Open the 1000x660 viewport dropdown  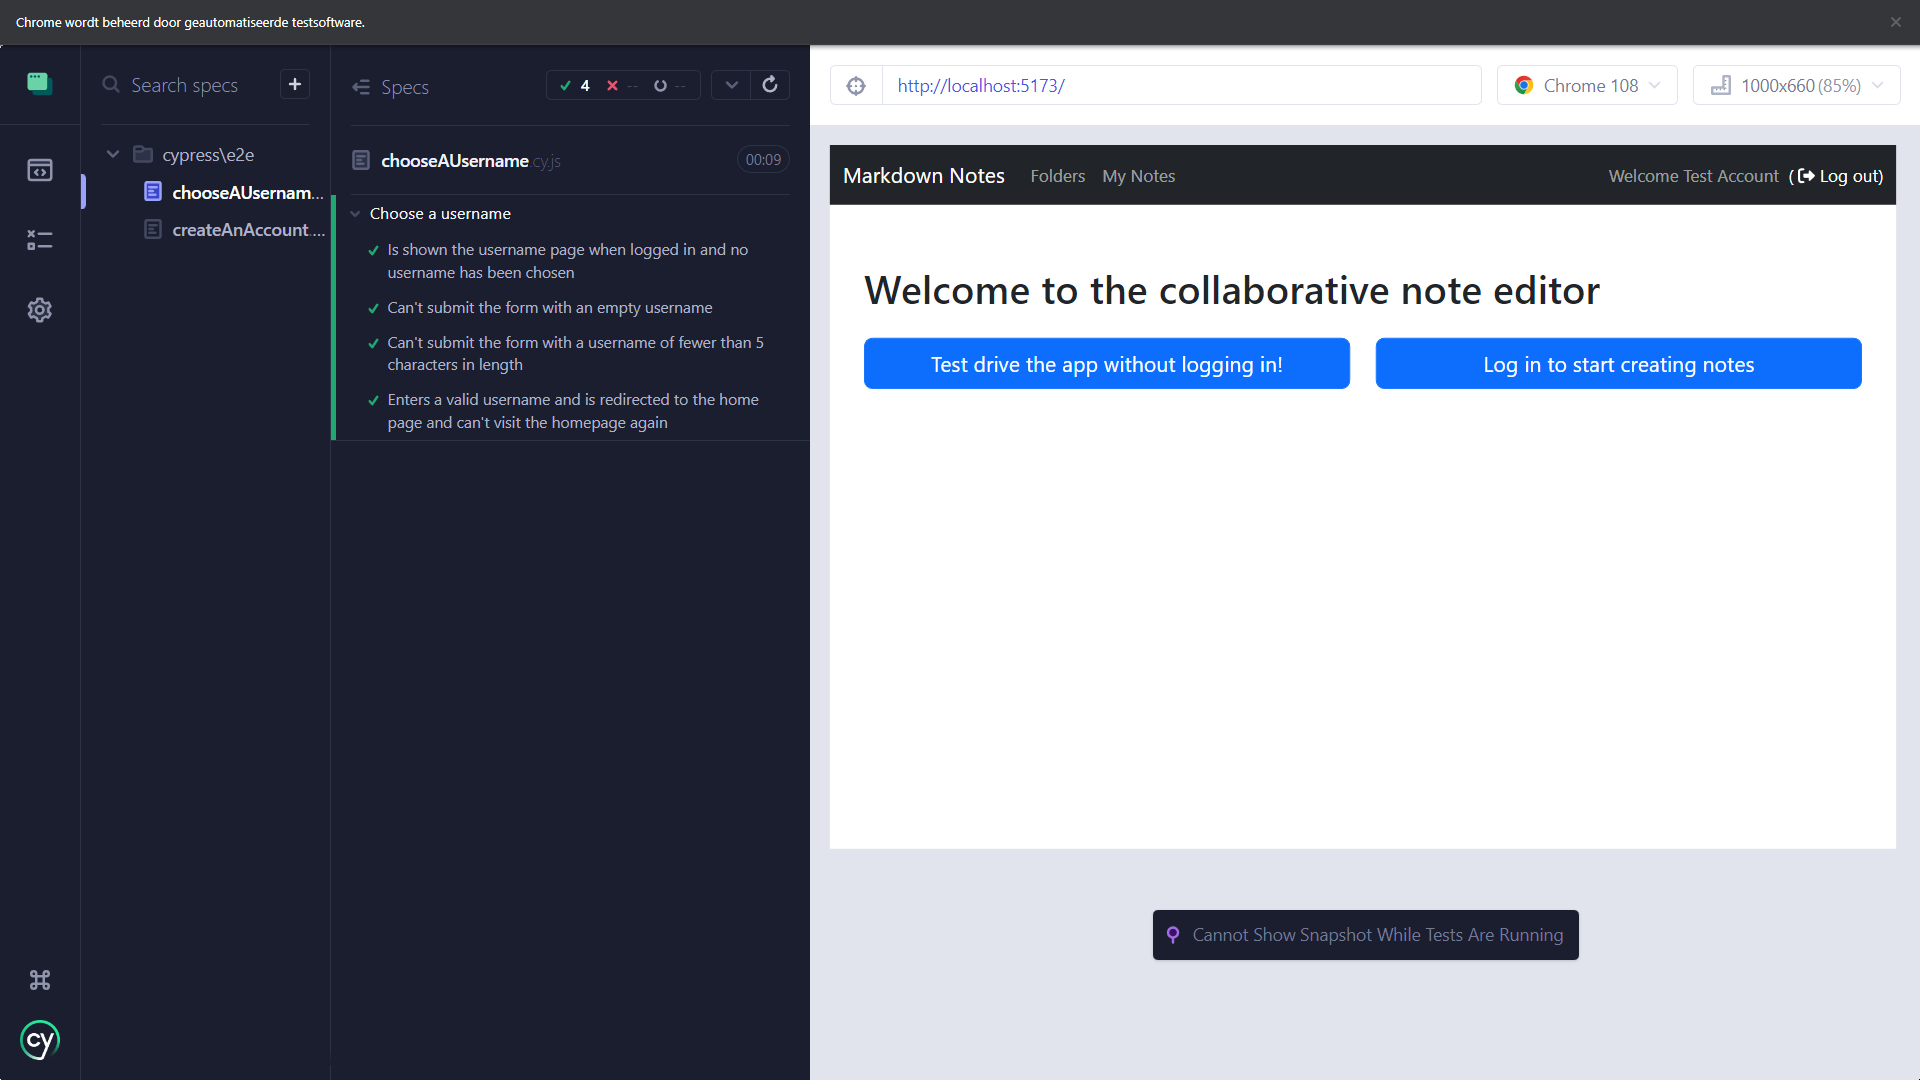coord(1796,86)
